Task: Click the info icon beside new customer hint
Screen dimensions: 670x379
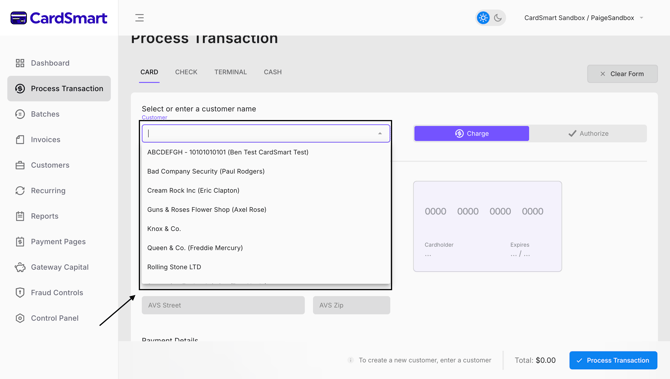Action: pyautogui.click(x=350, y=360)
